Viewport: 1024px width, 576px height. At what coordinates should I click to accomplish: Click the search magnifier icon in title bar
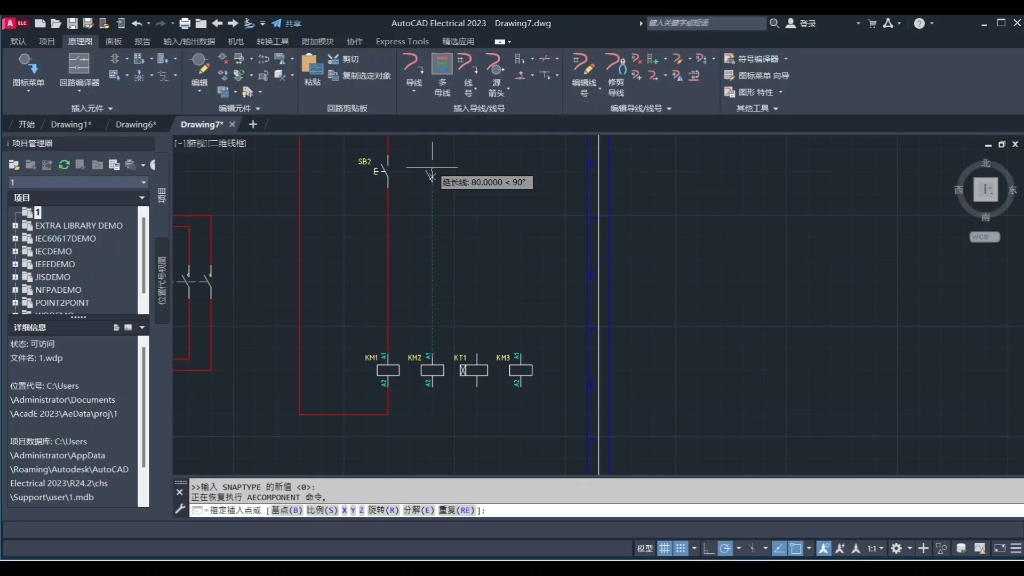coord(774,24)
